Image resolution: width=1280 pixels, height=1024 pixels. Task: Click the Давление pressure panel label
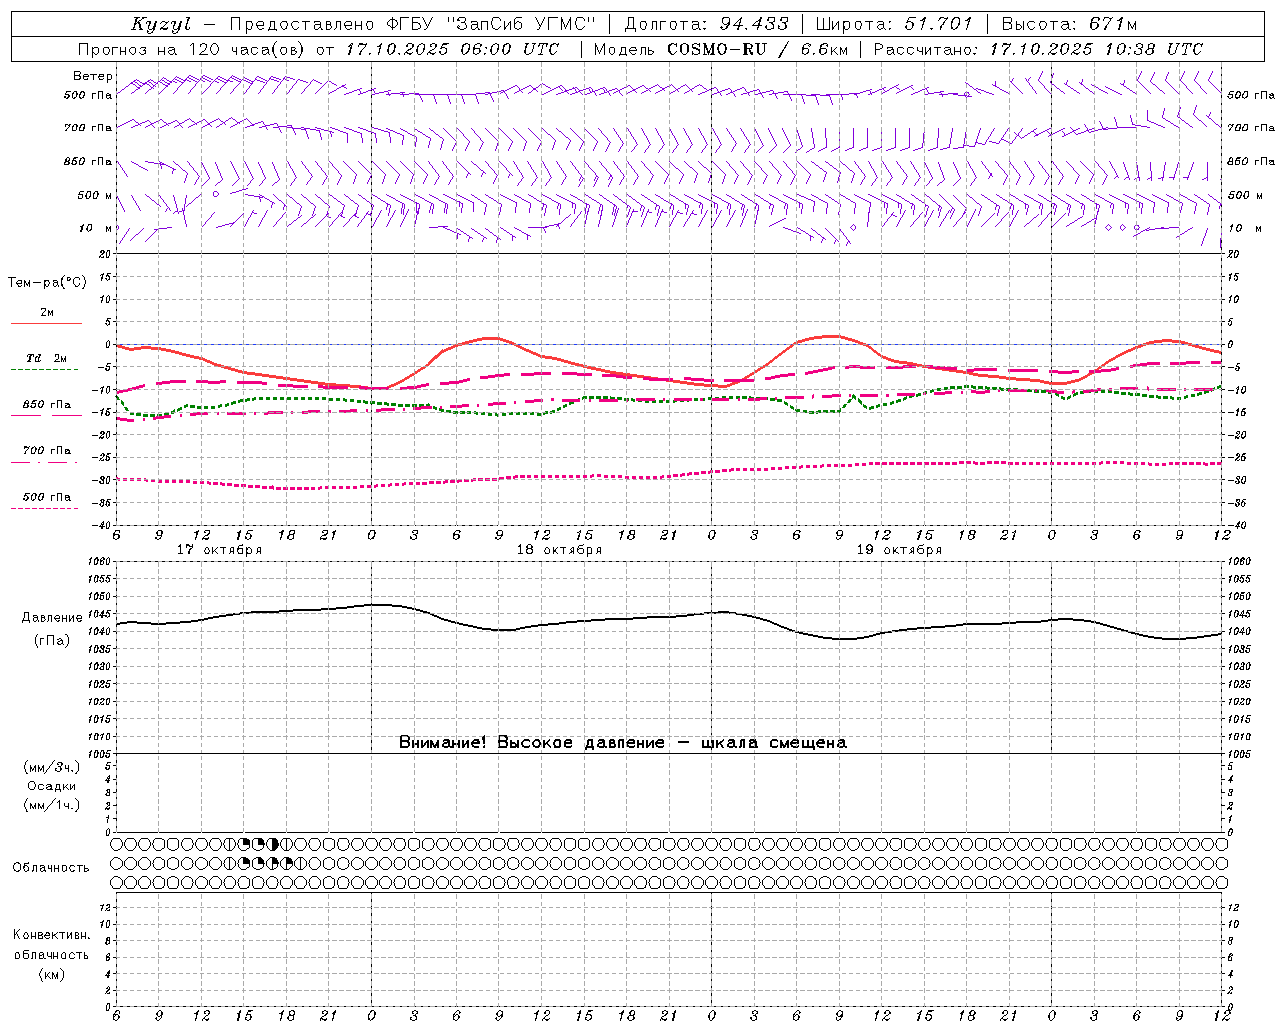coord(52,618)
